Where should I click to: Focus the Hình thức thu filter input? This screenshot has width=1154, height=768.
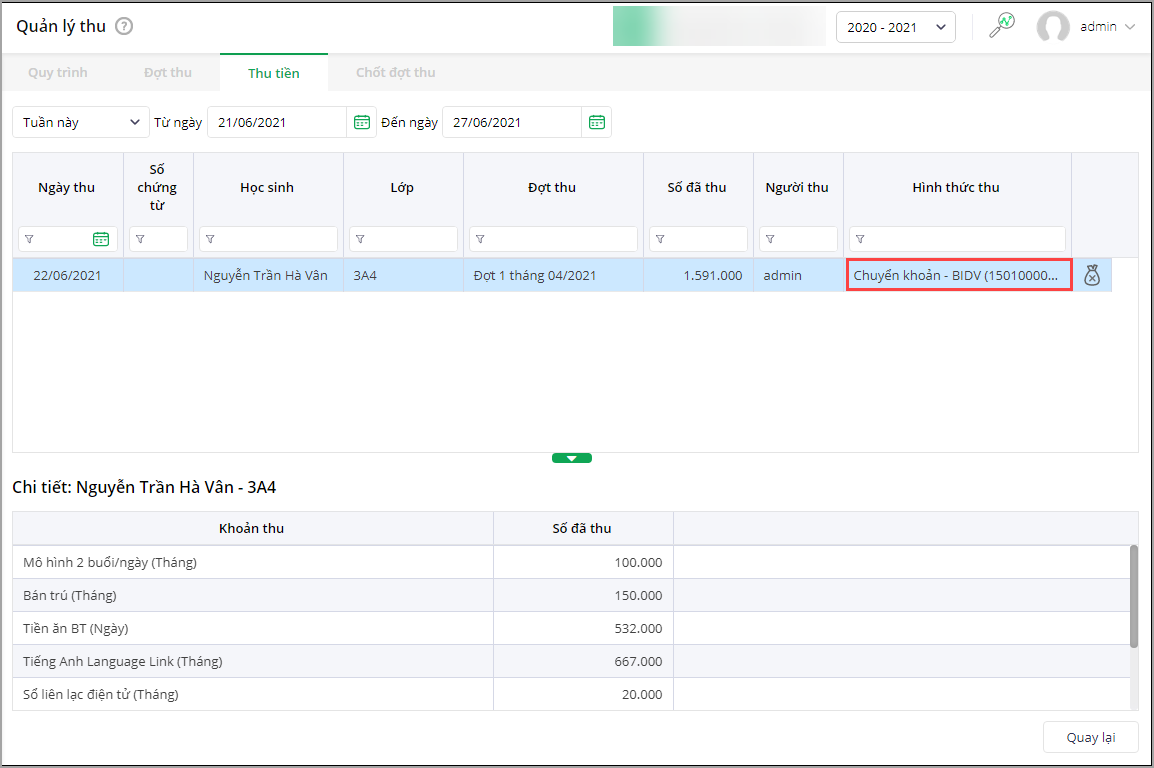click(x=957, y=239)
